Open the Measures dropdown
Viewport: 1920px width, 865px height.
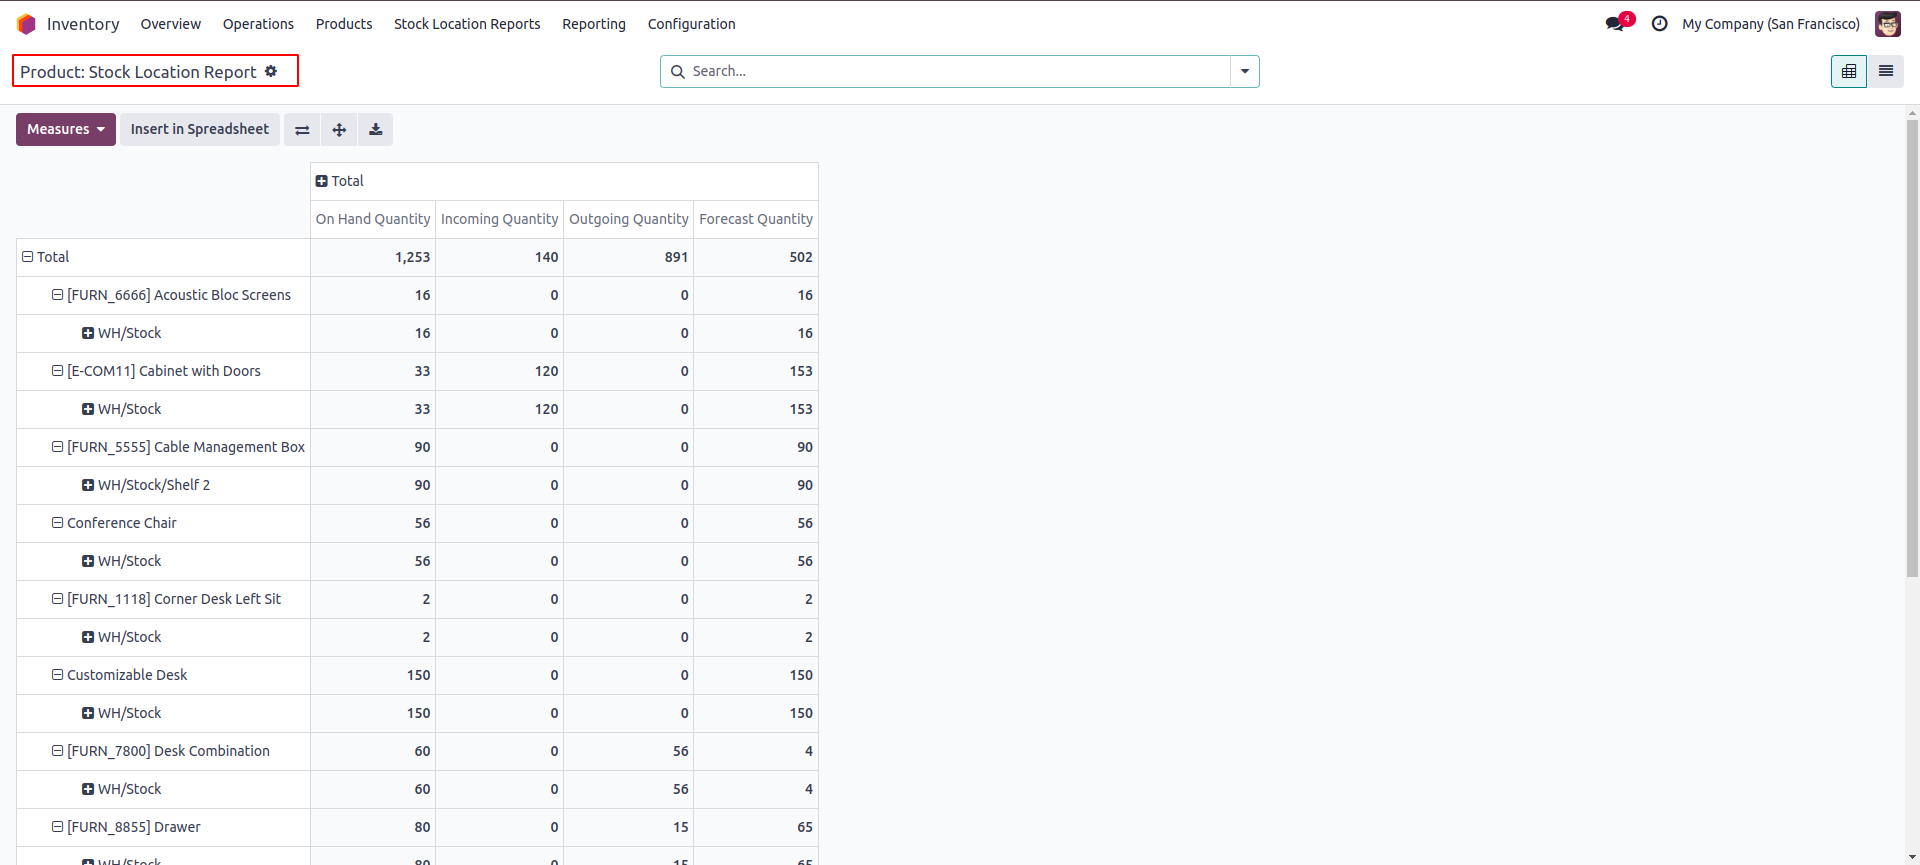(x=66, y=130)
